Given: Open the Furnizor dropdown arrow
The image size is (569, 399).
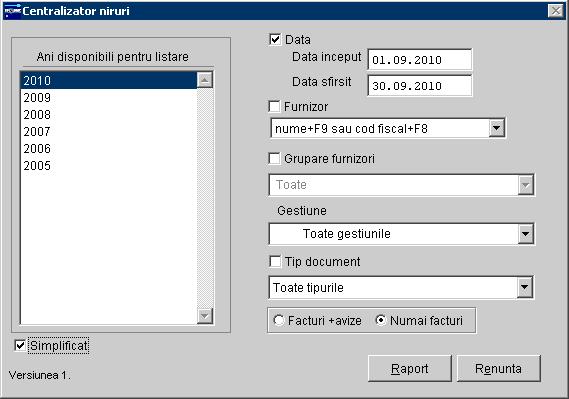Looking at the screenshot, I should pos(496,128).
